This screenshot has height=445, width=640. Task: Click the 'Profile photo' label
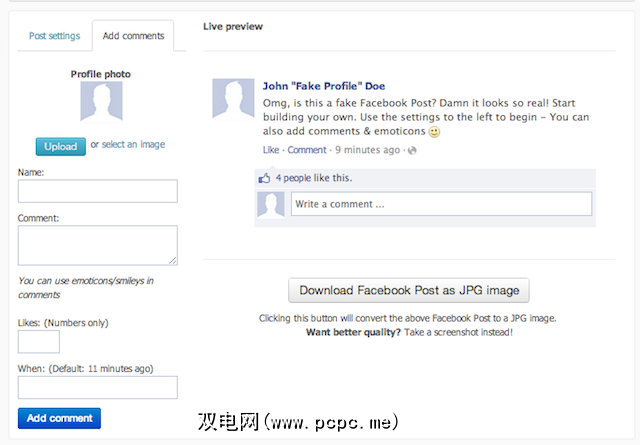[101, 74]
